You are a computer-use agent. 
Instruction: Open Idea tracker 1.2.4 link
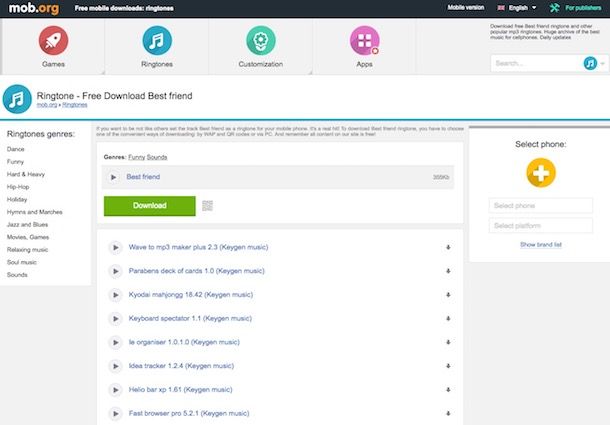(x=181, y=366)
